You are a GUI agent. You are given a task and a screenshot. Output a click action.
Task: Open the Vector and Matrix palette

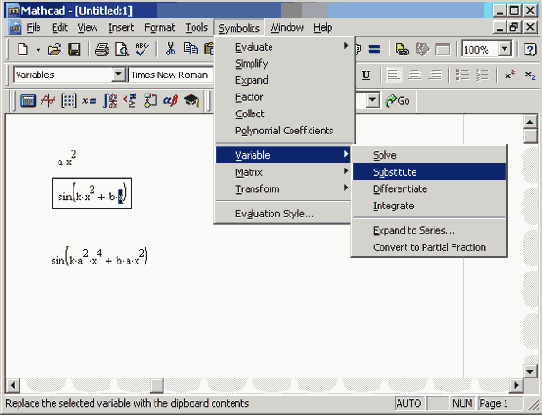68,101
